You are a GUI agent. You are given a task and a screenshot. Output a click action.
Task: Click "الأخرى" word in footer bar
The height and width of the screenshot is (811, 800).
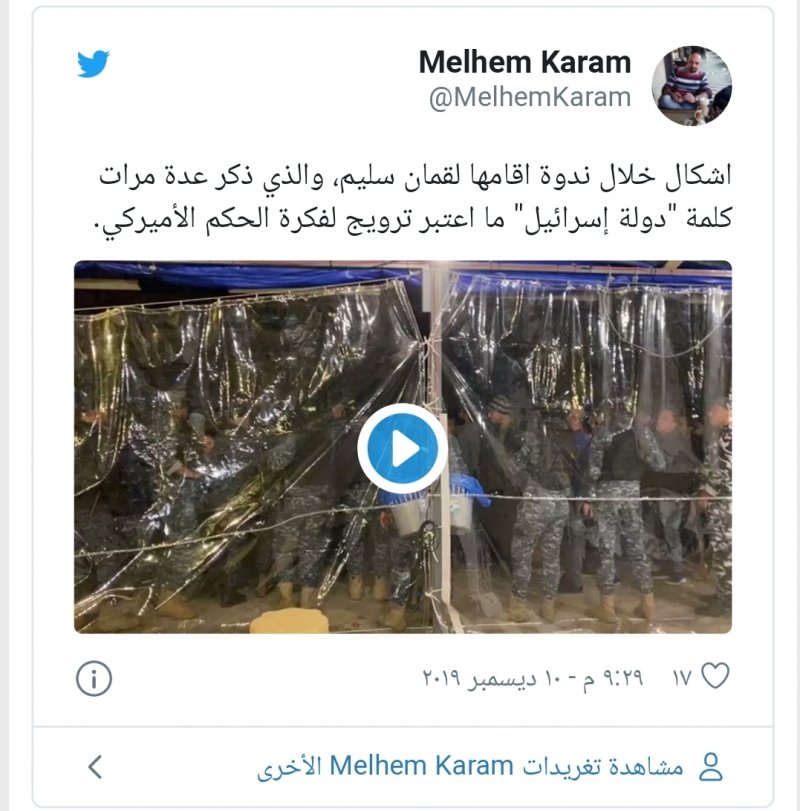tap(289, 767)
